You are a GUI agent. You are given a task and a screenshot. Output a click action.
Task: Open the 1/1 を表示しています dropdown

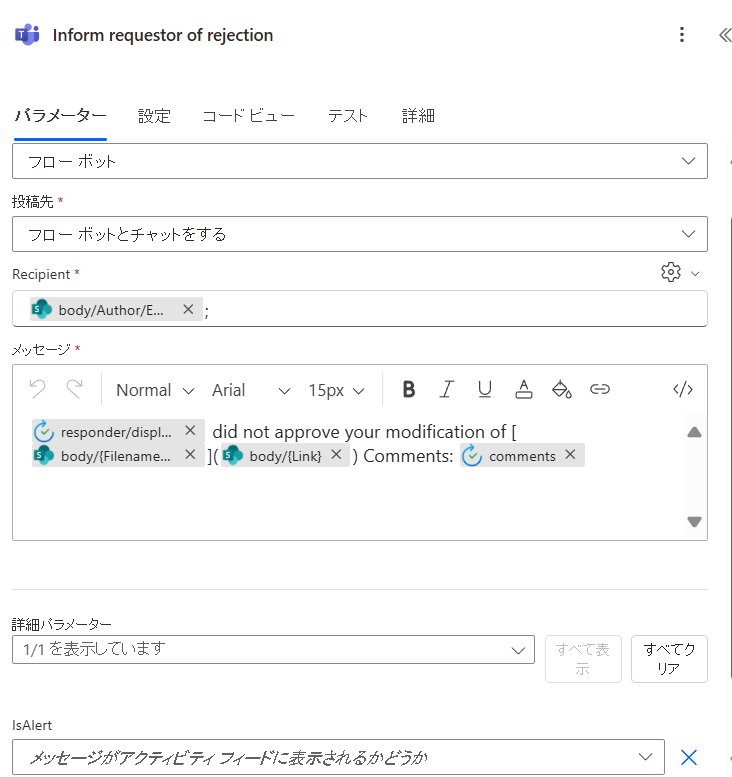pos(273,649)
